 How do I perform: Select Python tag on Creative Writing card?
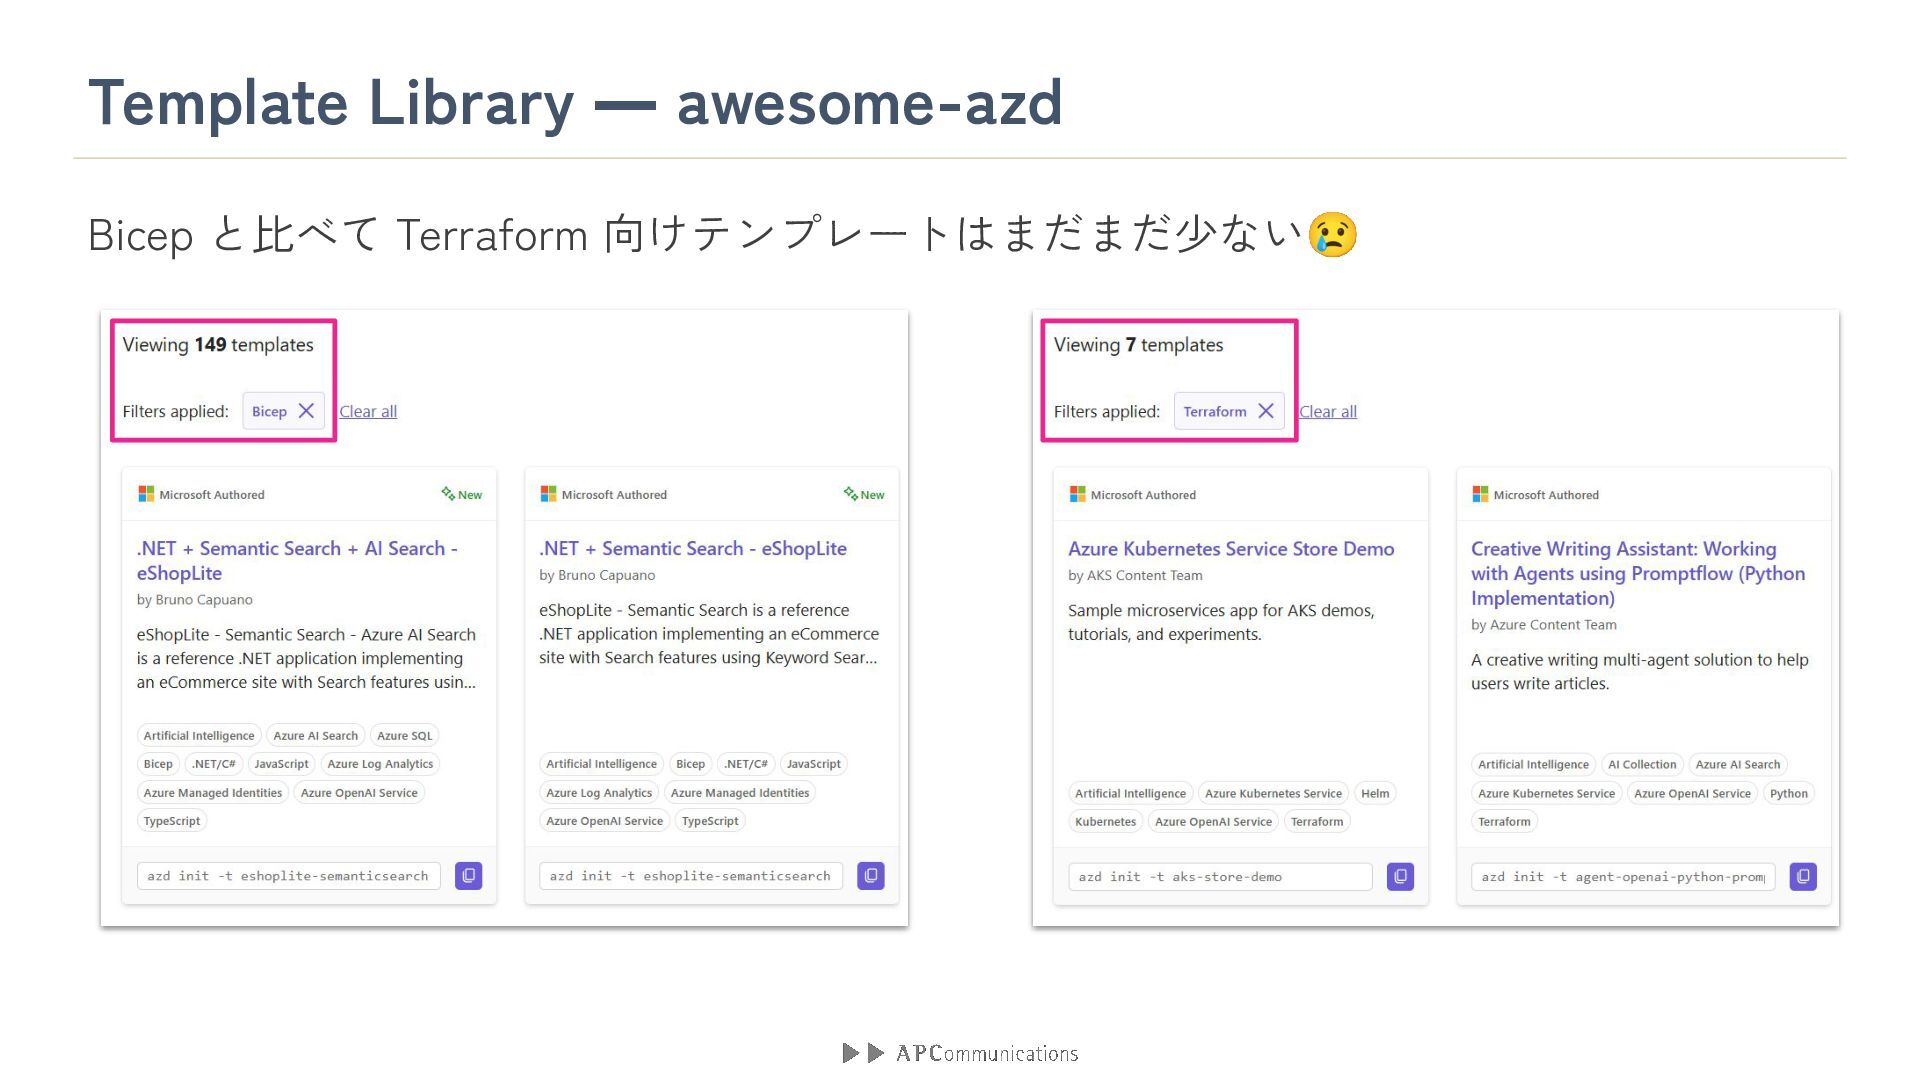coord(1788,793)
